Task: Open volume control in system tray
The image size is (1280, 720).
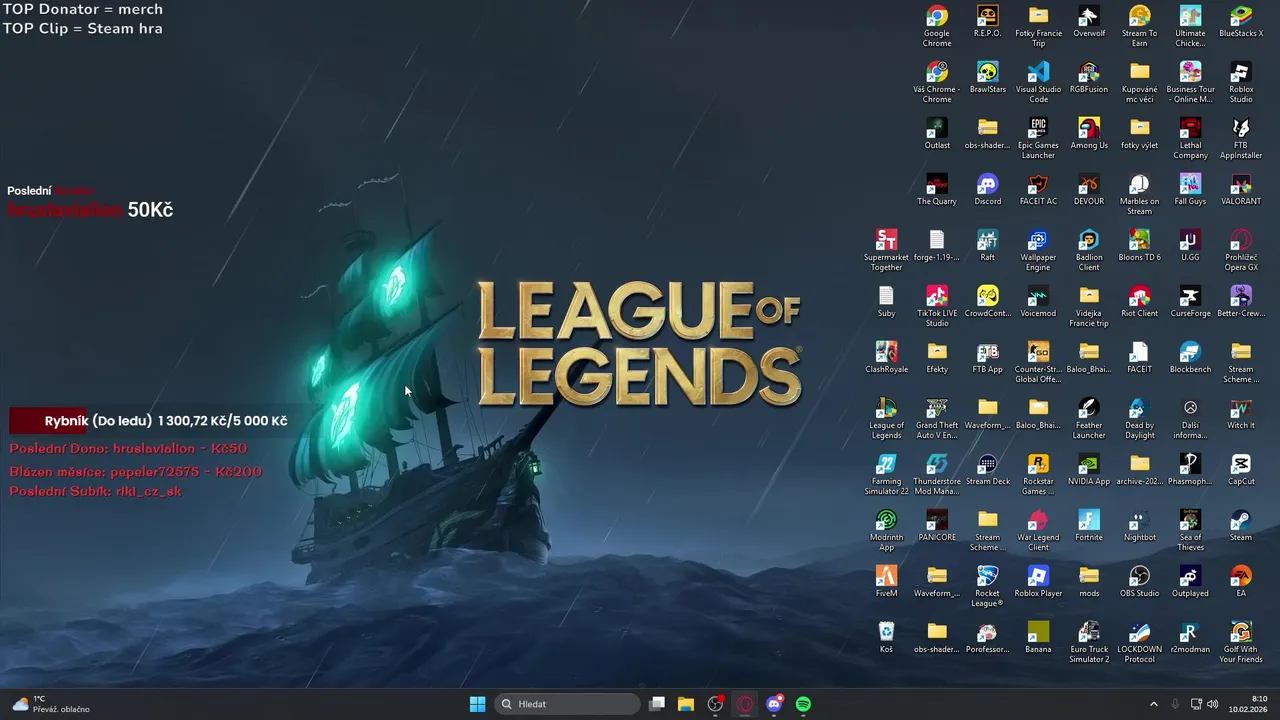Action: [x=1213, y=704]
